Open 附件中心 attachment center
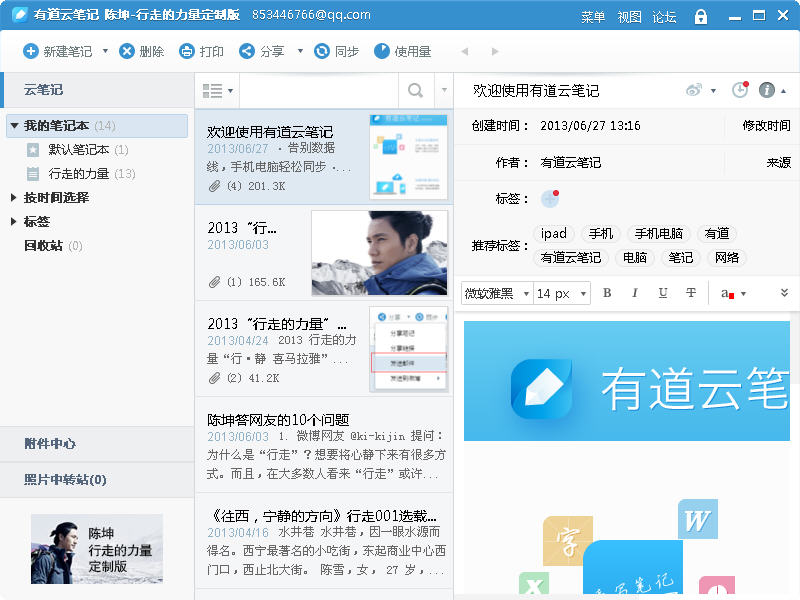 [x=50, y=444]
